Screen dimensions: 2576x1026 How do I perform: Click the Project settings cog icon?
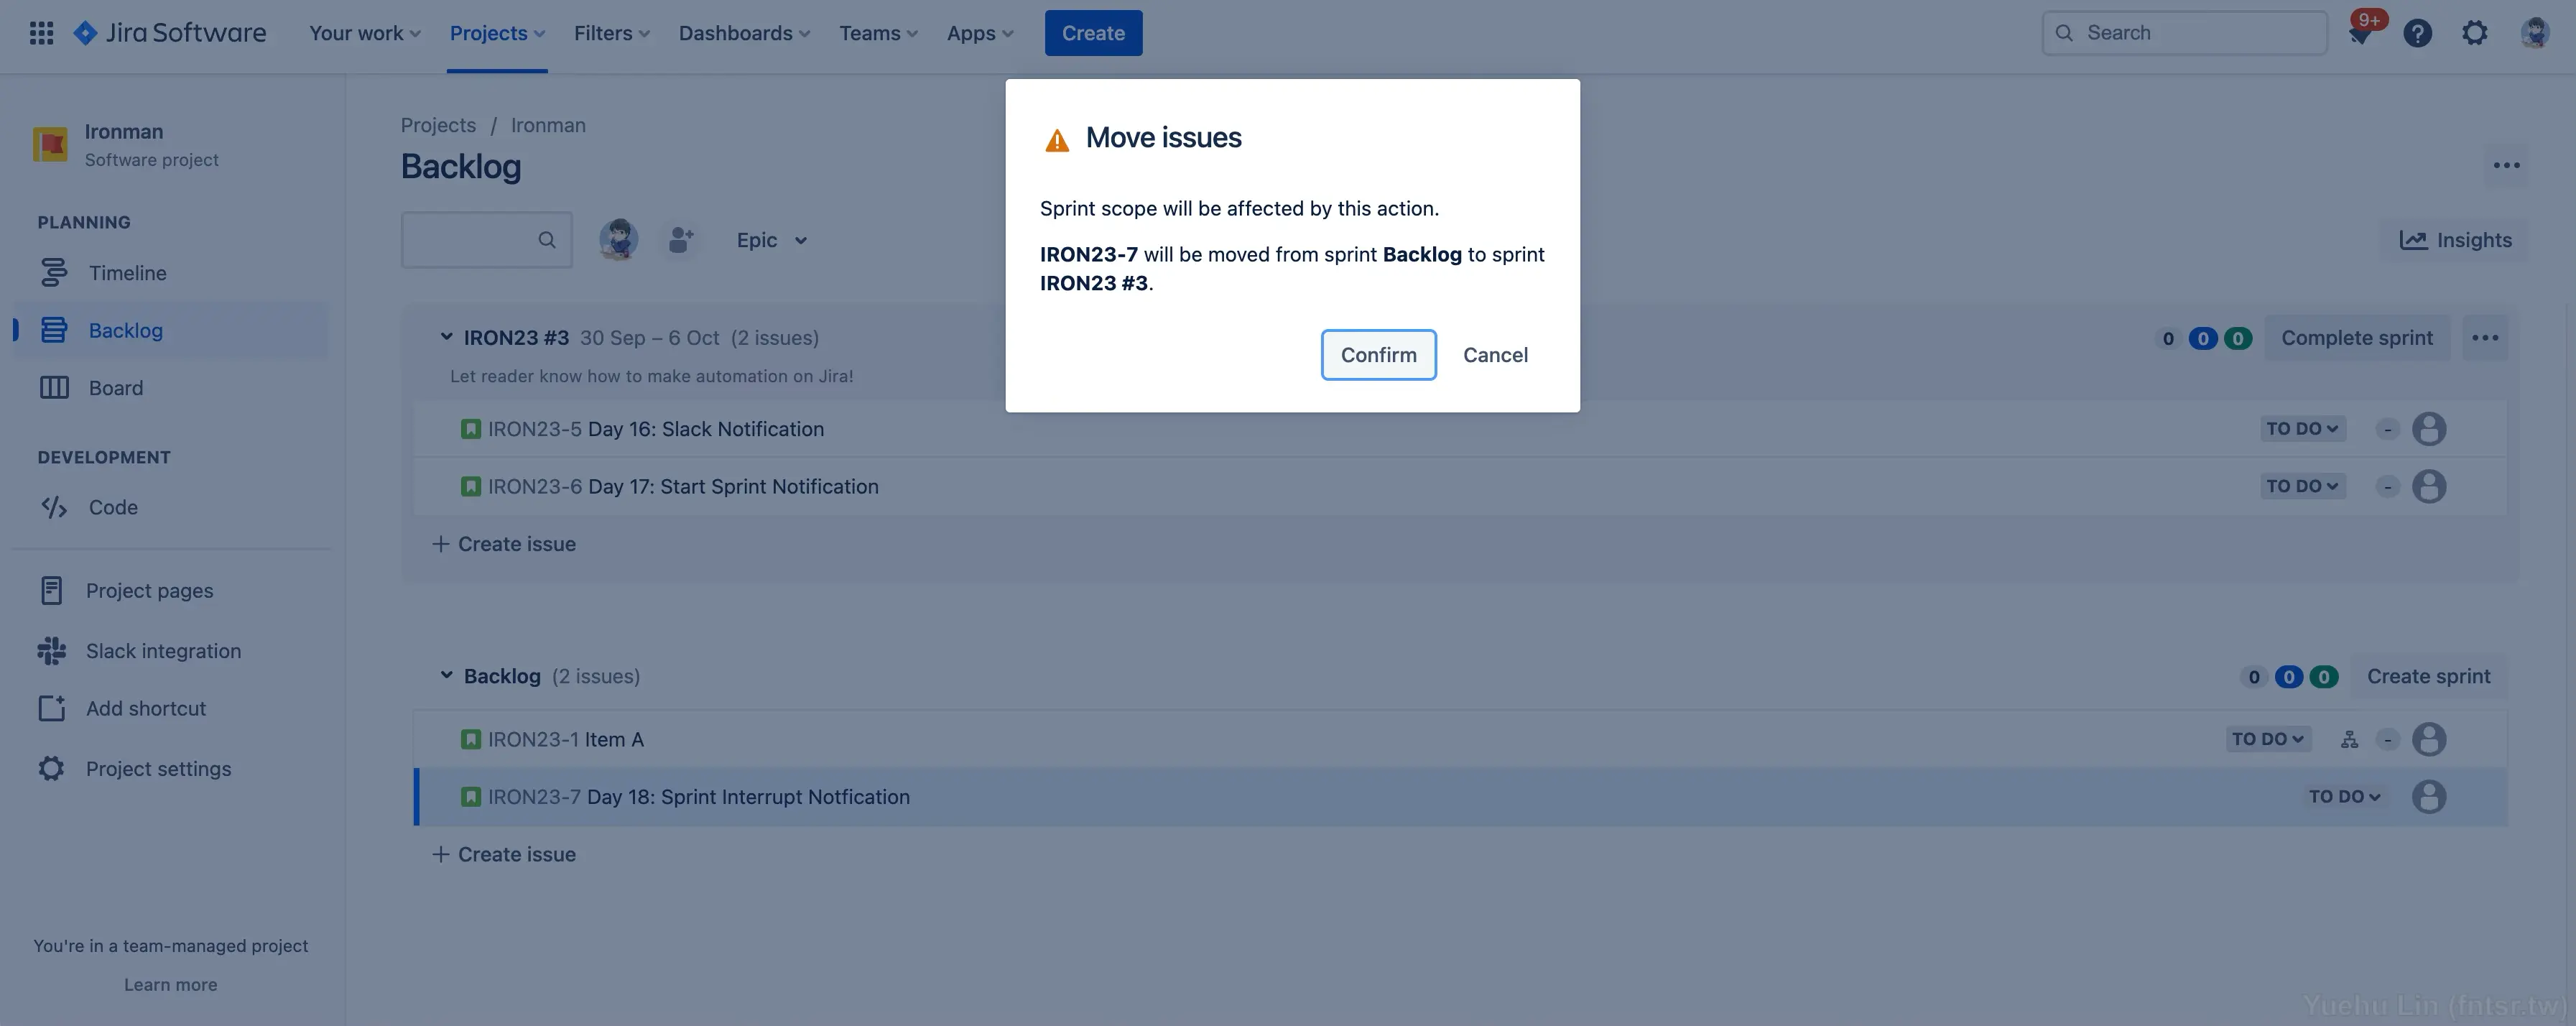(x=51, y=768)
